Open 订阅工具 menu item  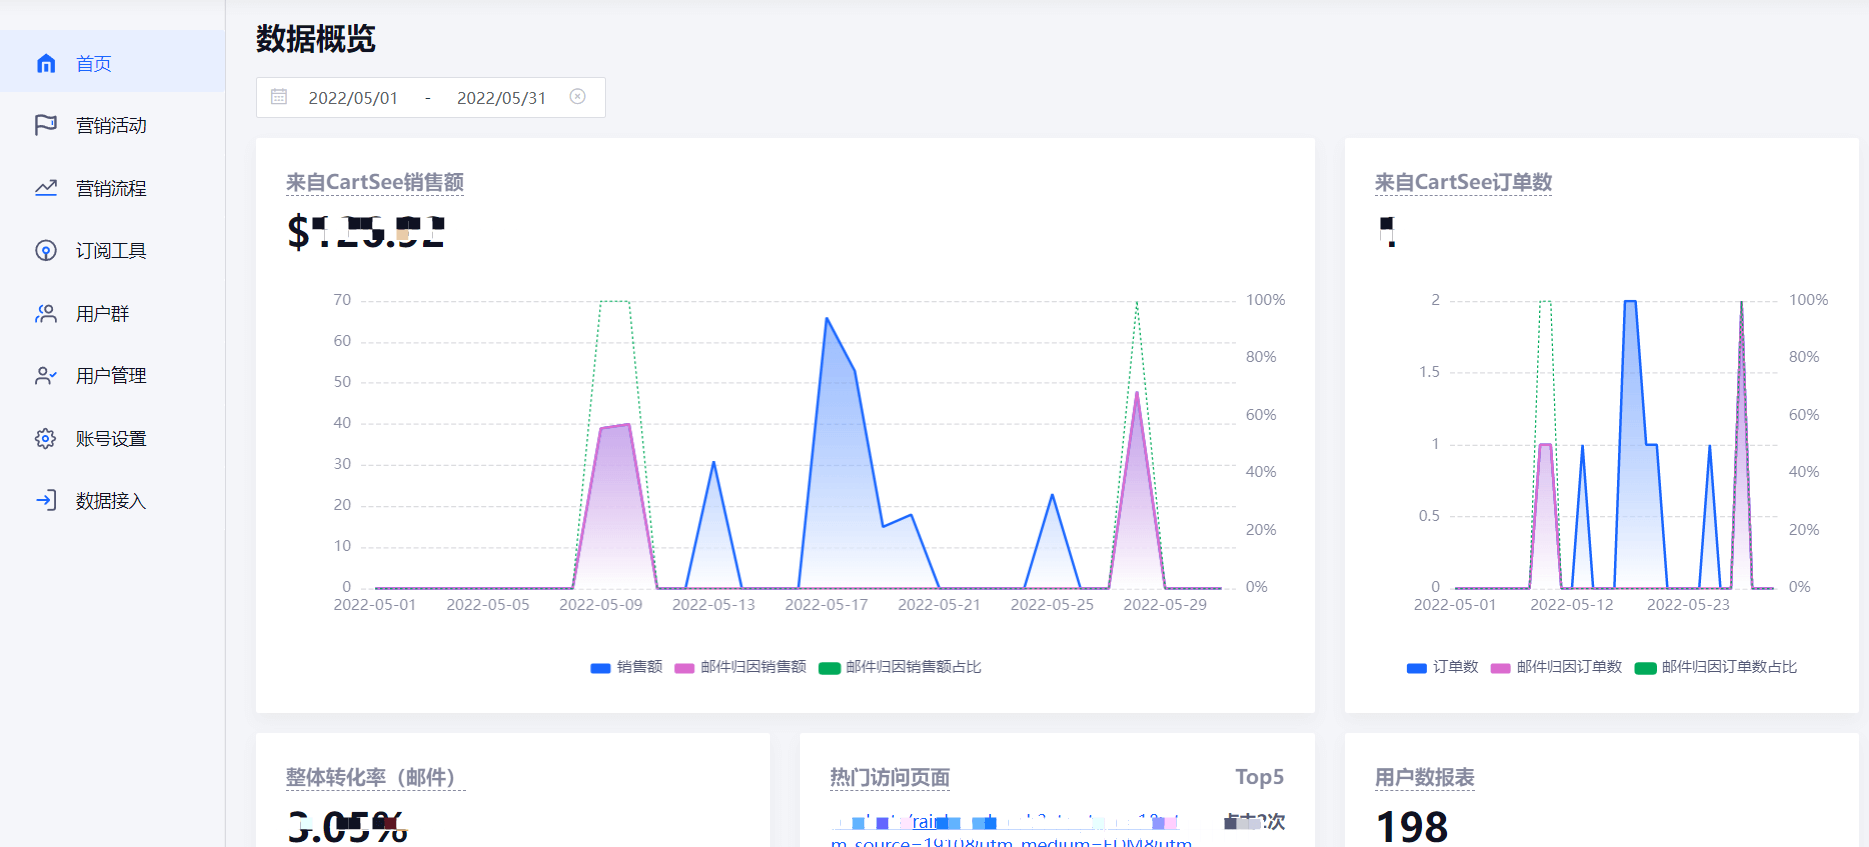point(112,250)
